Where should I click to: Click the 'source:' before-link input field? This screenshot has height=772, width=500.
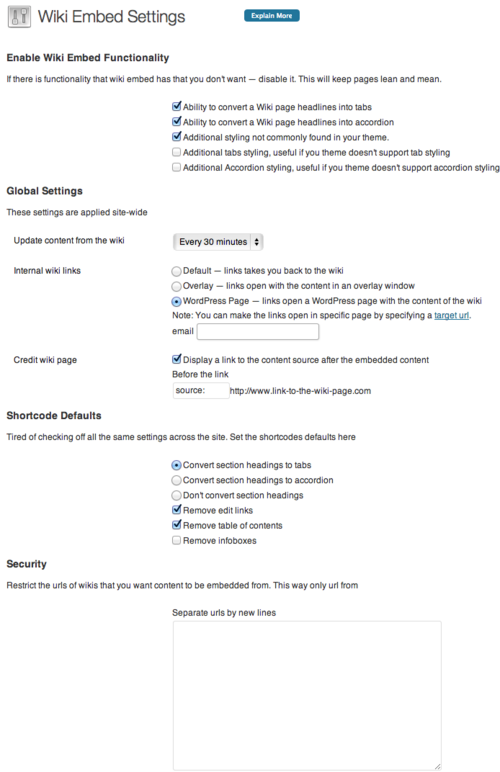click(201, 390)
